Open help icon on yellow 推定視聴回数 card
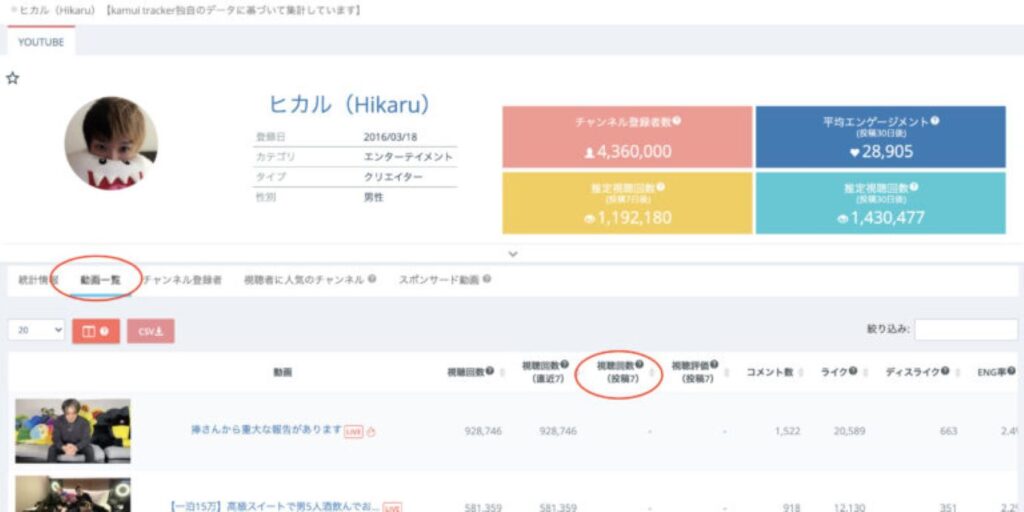This screenshot has height=512, width=1024. point(660,187)
